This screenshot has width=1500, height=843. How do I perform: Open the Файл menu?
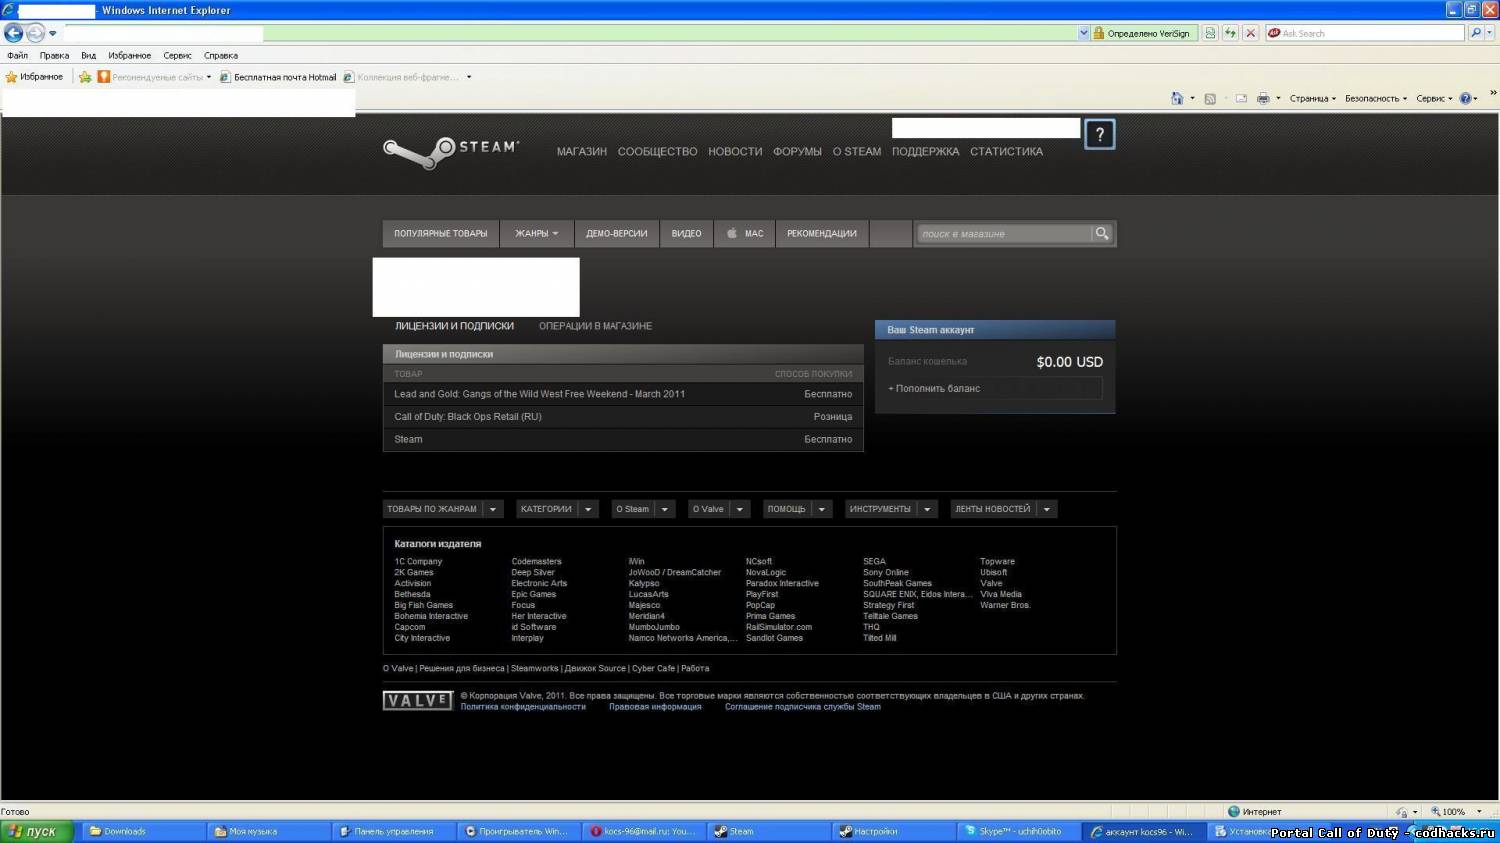pyautogui.click(x=17, y=55)
